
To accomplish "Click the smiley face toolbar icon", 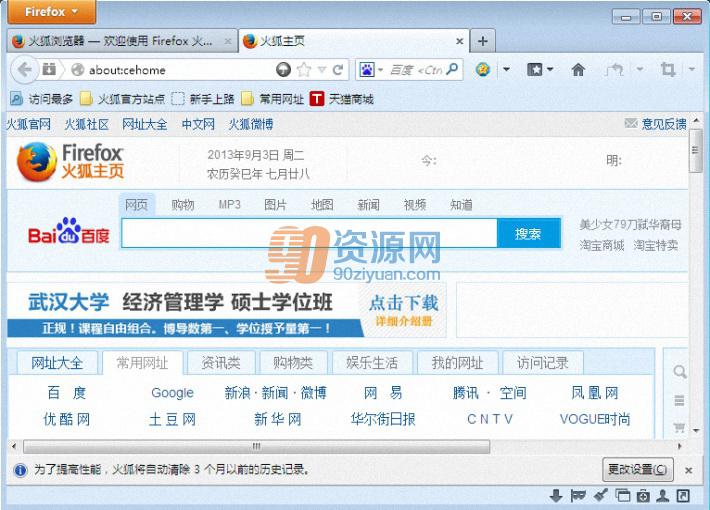I will [483, 69].
